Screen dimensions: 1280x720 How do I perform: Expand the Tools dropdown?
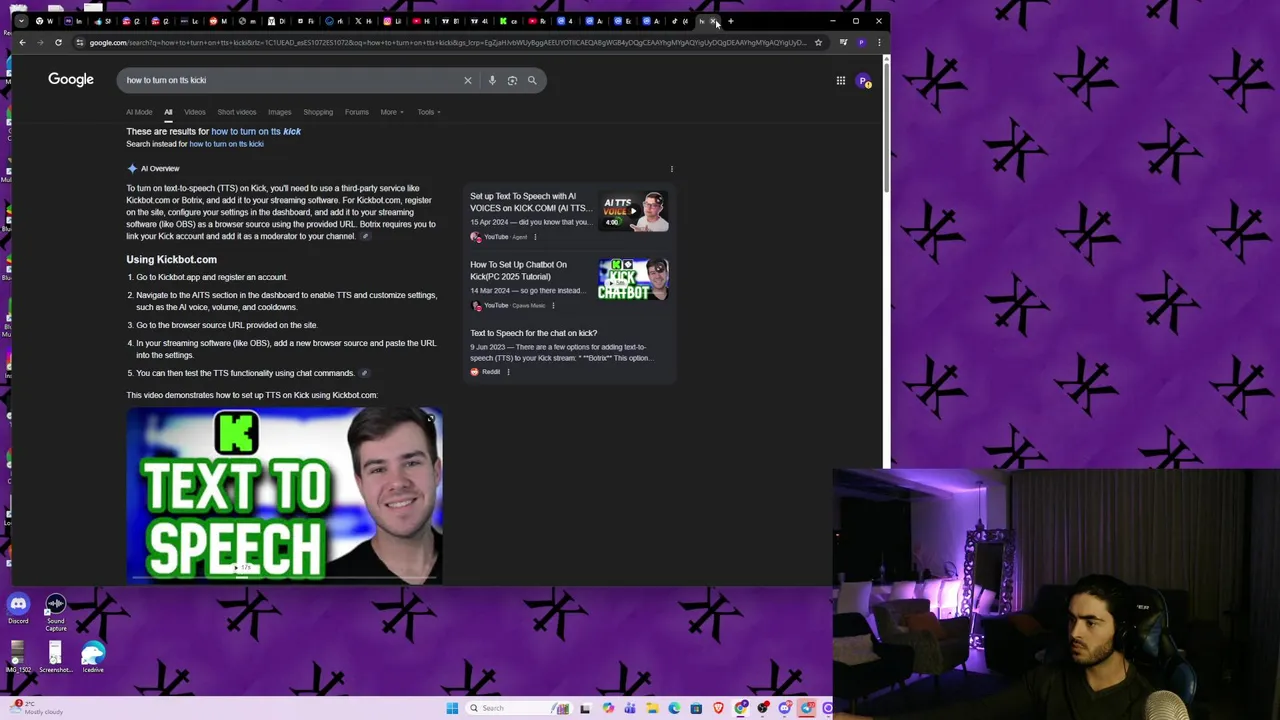[x=429, y=112]
